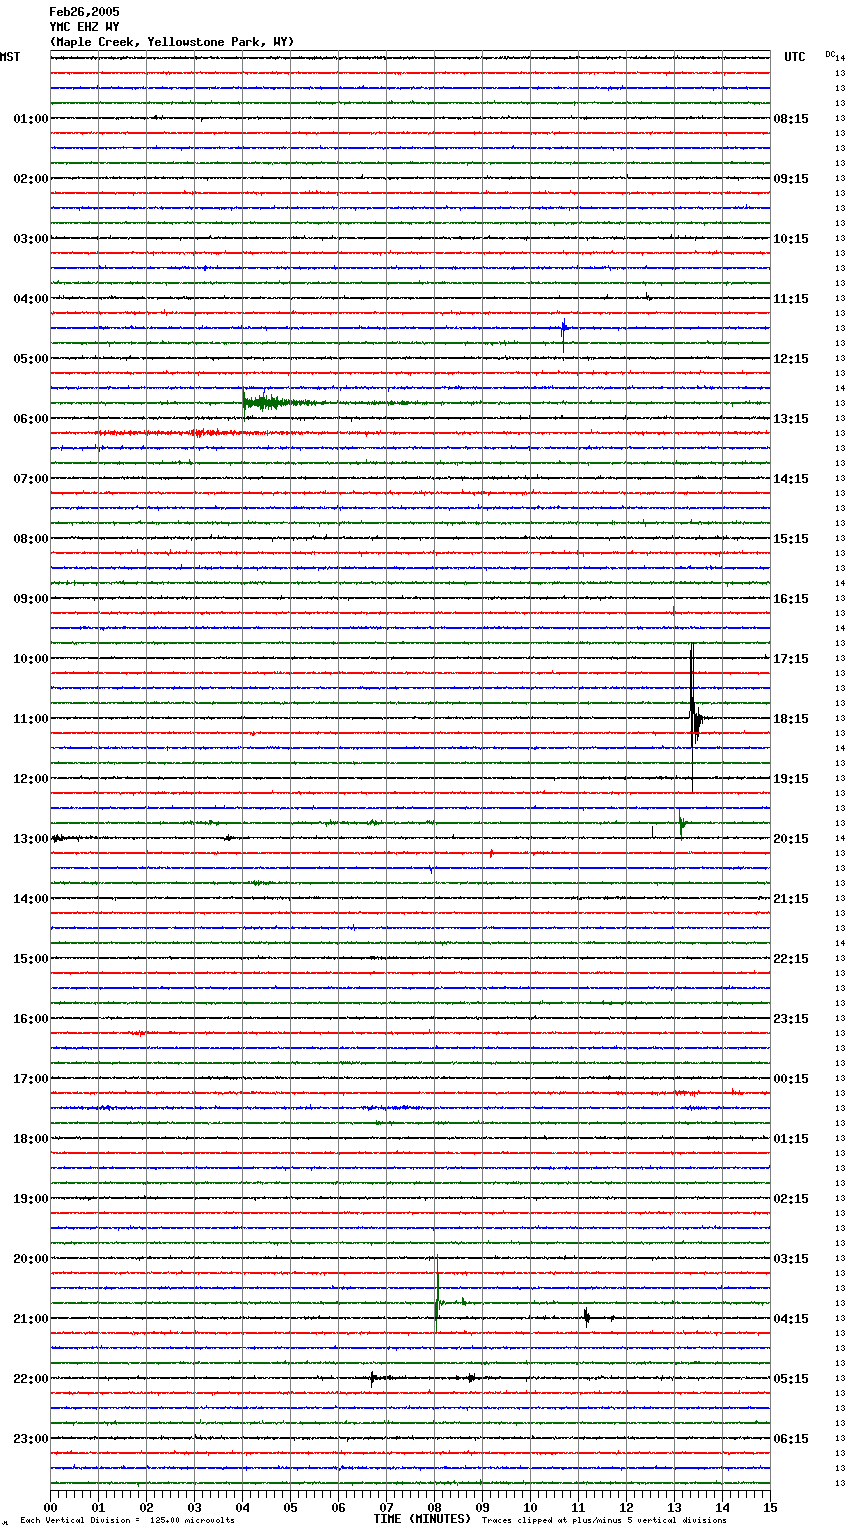850x1534 pixels.
Task: Click the green spike just before 13:00 MST
Action: pos(681,824)
